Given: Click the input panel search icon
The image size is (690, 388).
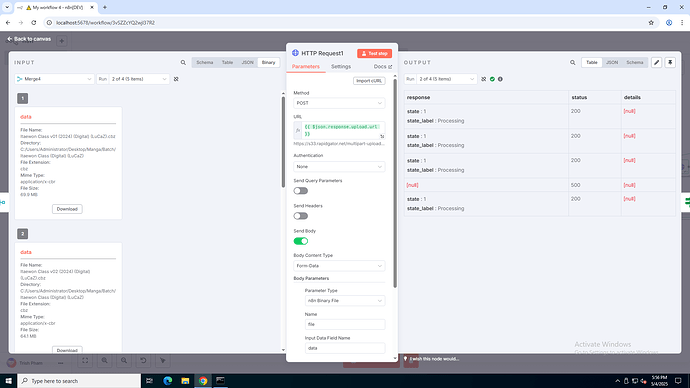Looking at the screenshot, I should (x=183, y=62).
